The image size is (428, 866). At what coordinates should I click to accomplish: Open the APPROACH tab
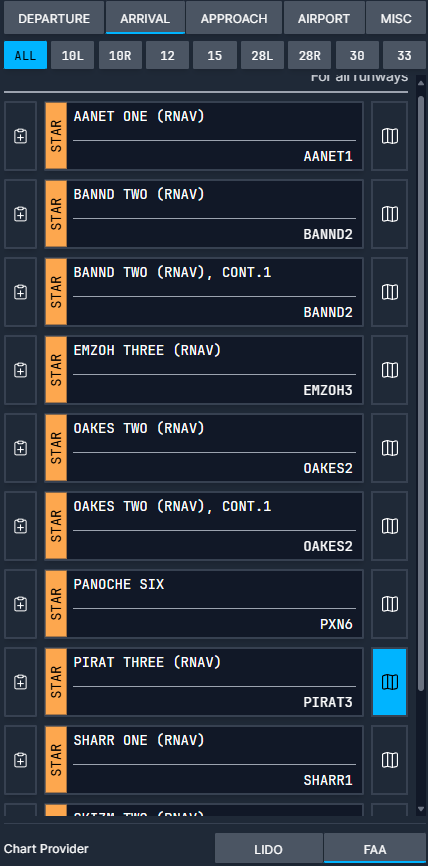tap(234, 18)
